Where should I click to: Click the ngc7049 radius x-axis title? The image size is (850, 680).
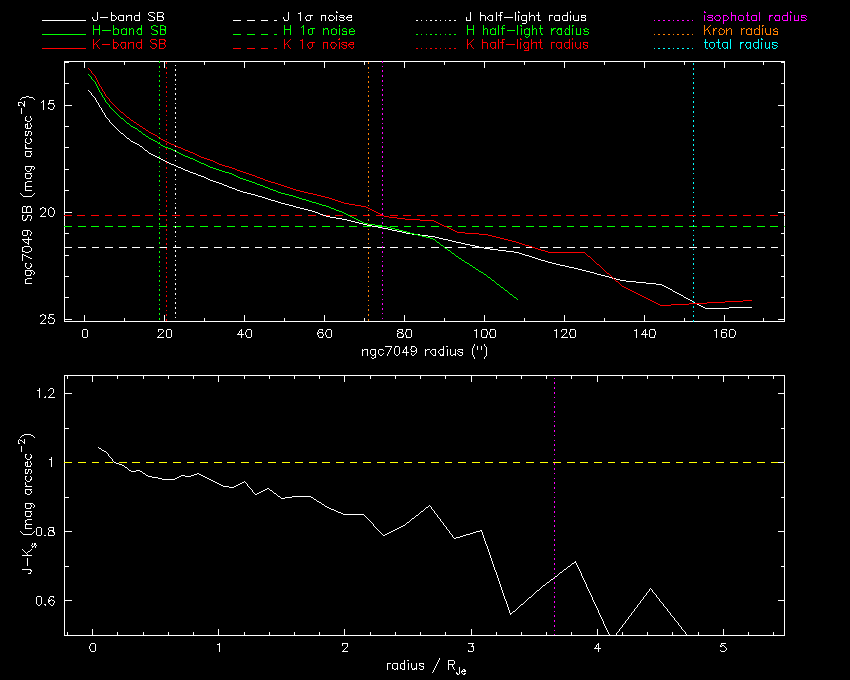click(x=424, y=352)
